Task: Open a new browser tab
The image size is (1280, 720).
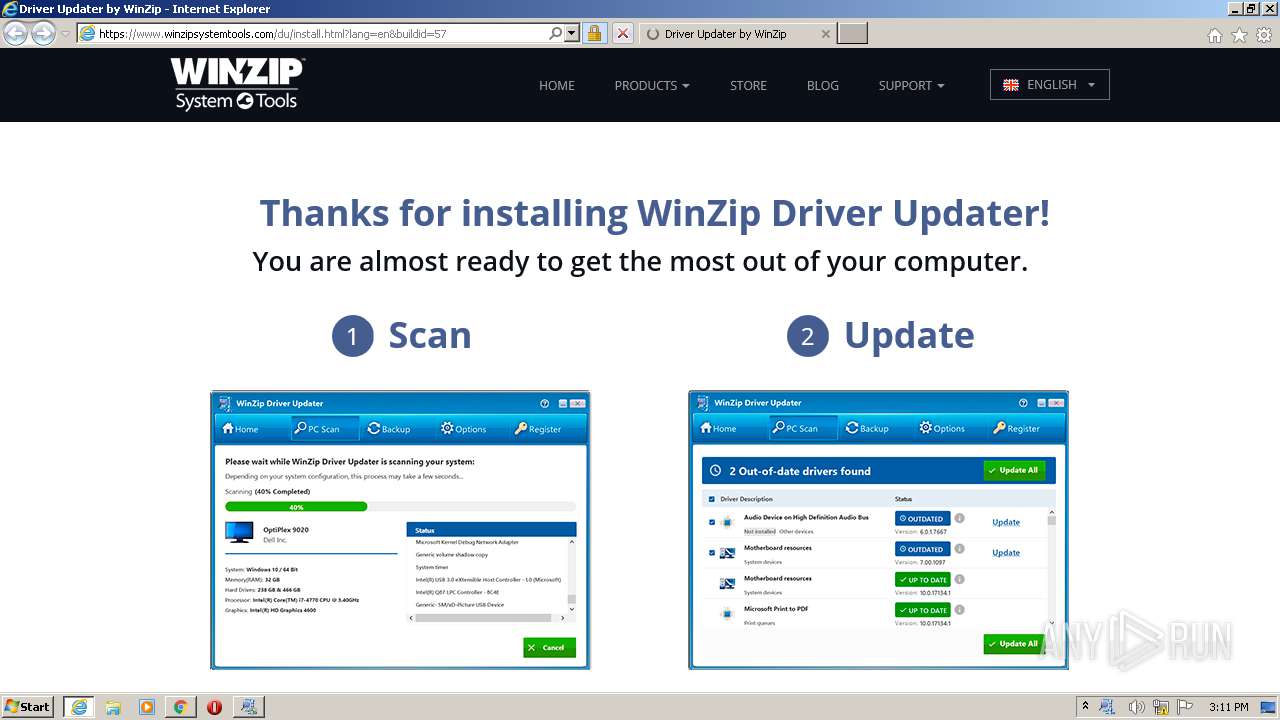Action: pyautogui.click(x=852, y=33)
